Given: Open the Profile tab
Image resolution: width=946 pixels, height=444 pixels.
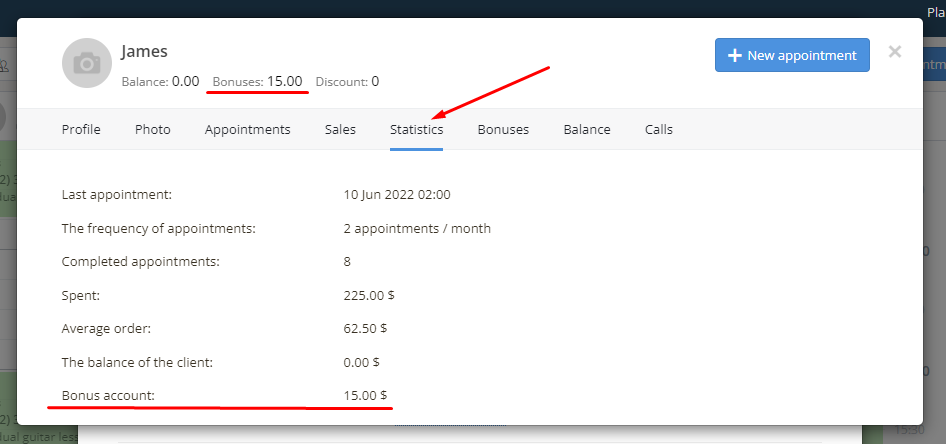Looking at the screenshot, I should [x=81, y=129].
